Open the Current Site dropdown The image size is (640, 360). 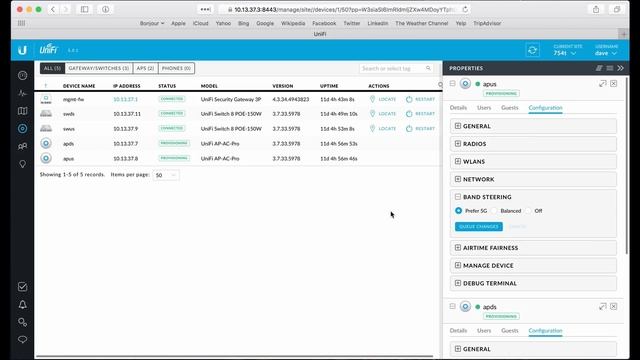click(x=567, y=51)
